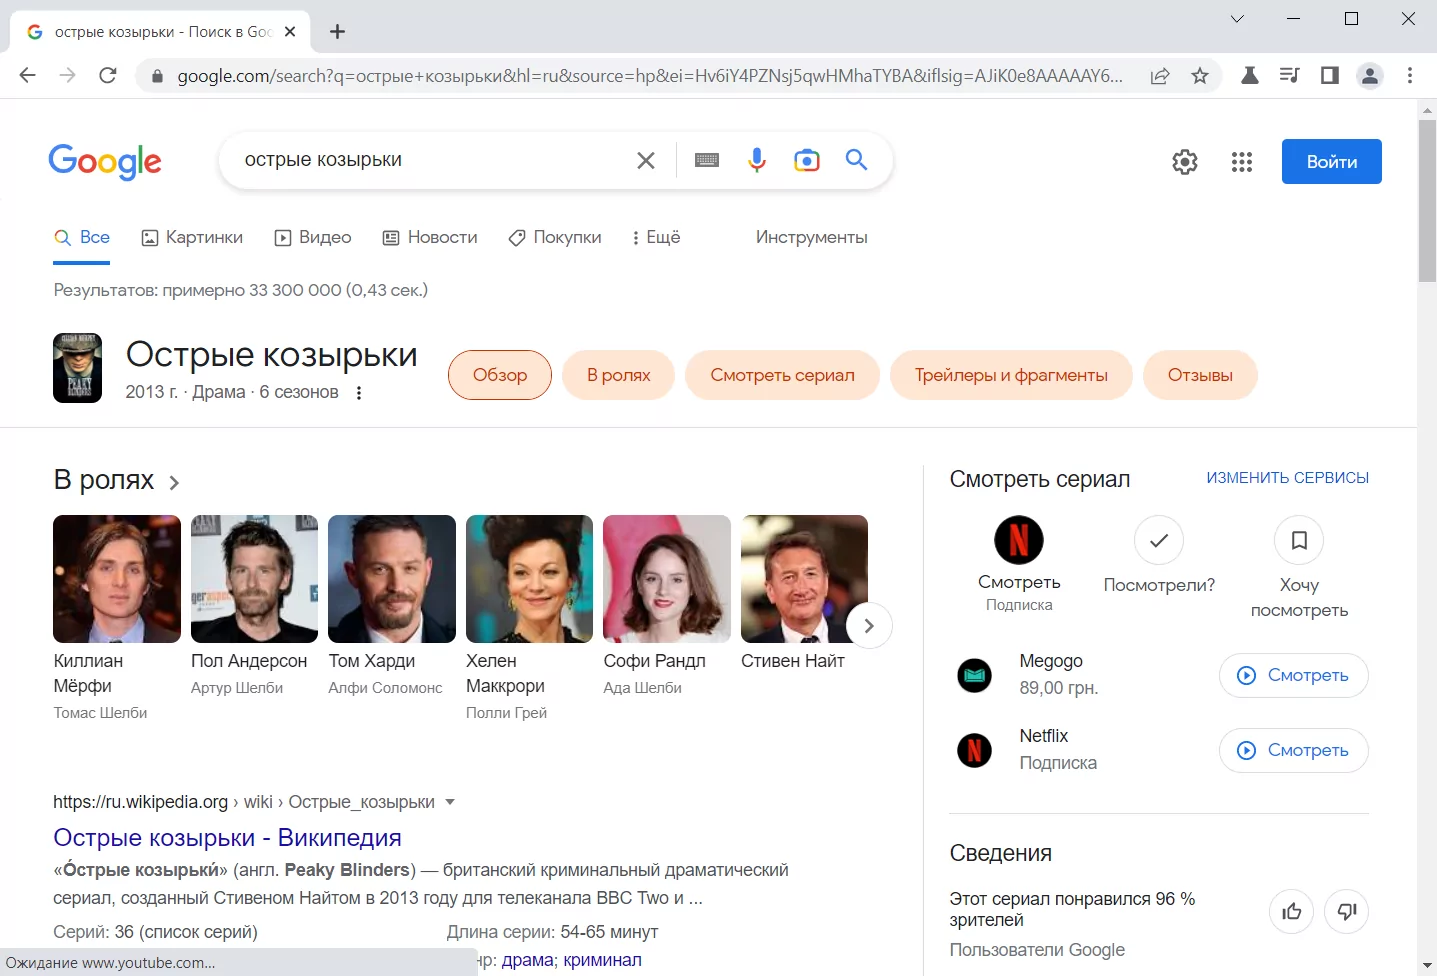This screenshot has width=1437, height=976.
Task: Switch to Видео tab
Action: click(x=313, y=237)
